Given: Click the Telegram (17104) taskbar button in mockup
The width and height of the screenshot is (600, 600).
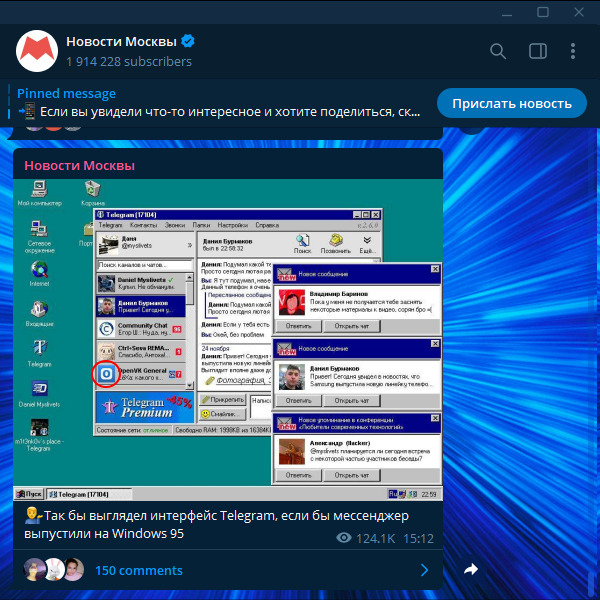Looking at the screenshot, I should click(89, 494).
